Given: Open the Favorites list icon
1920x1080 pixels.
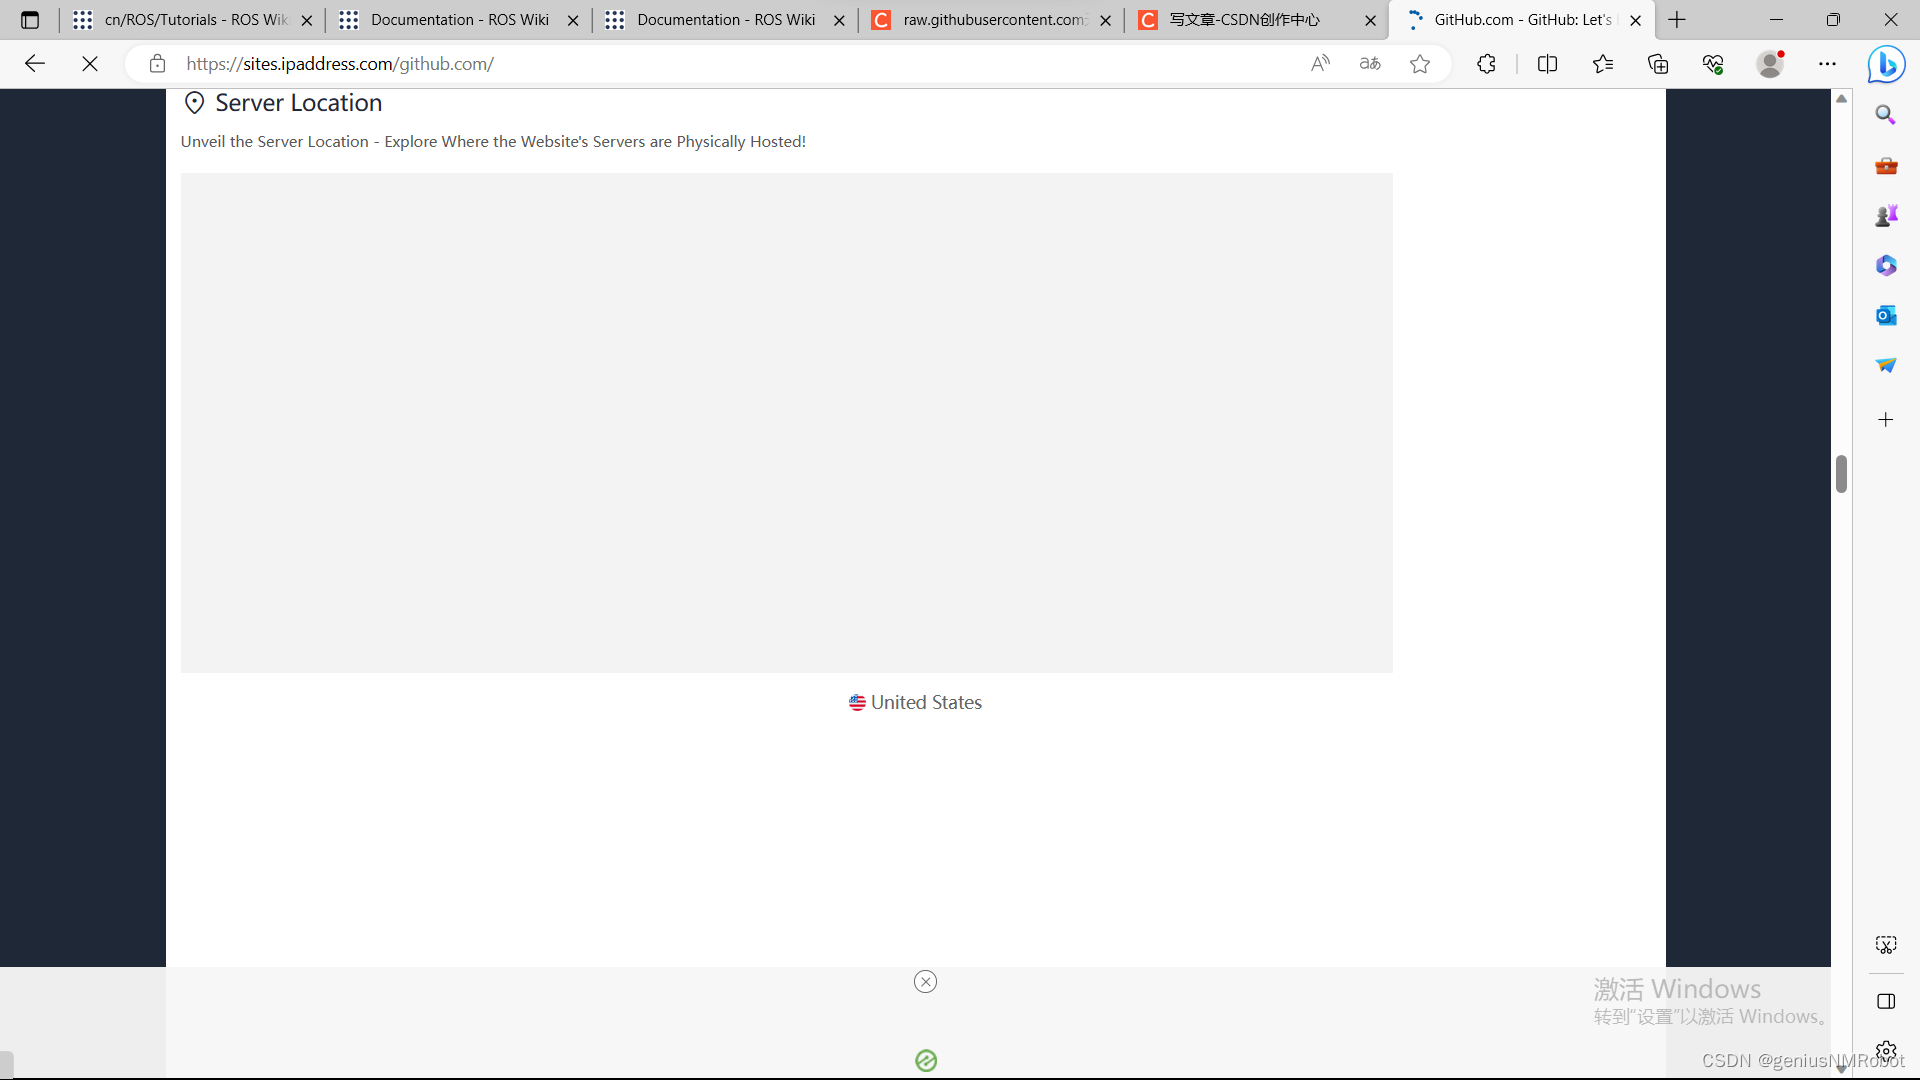Looking at the screenshot, I should [1603, 64].
